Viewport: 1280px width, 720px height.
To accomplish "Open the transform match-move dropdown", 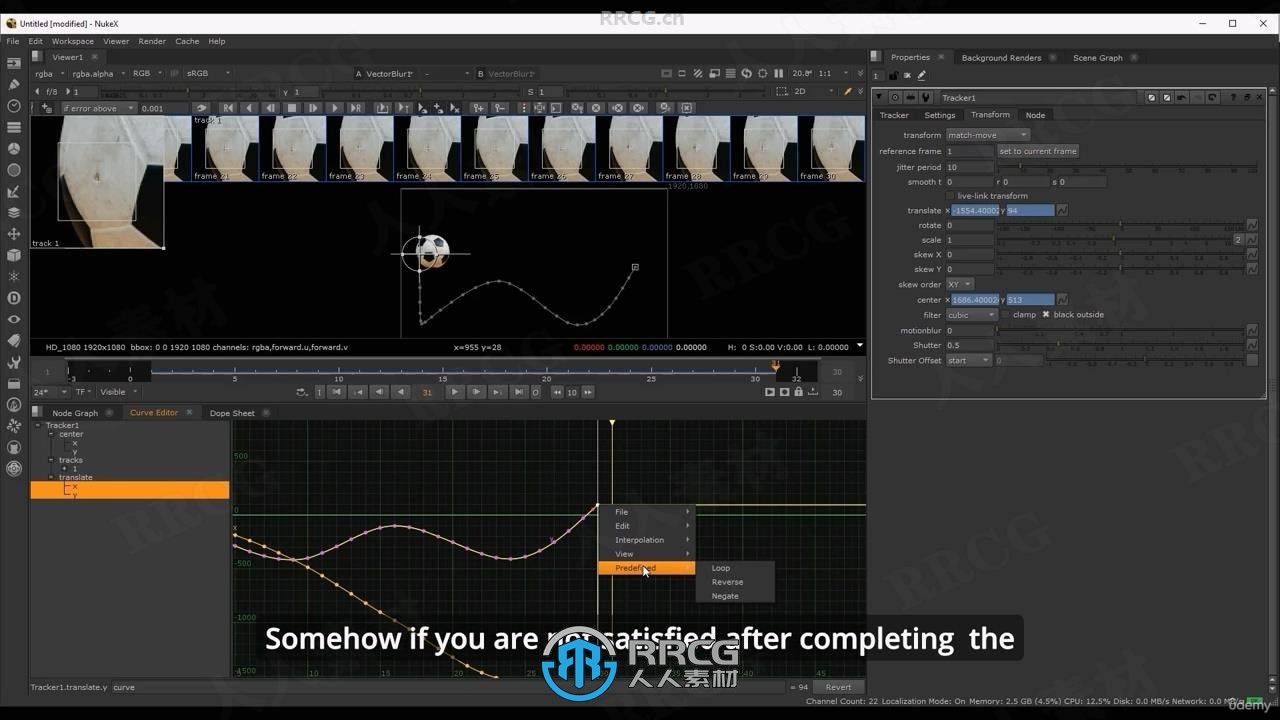I will click(x=987, y=135).
